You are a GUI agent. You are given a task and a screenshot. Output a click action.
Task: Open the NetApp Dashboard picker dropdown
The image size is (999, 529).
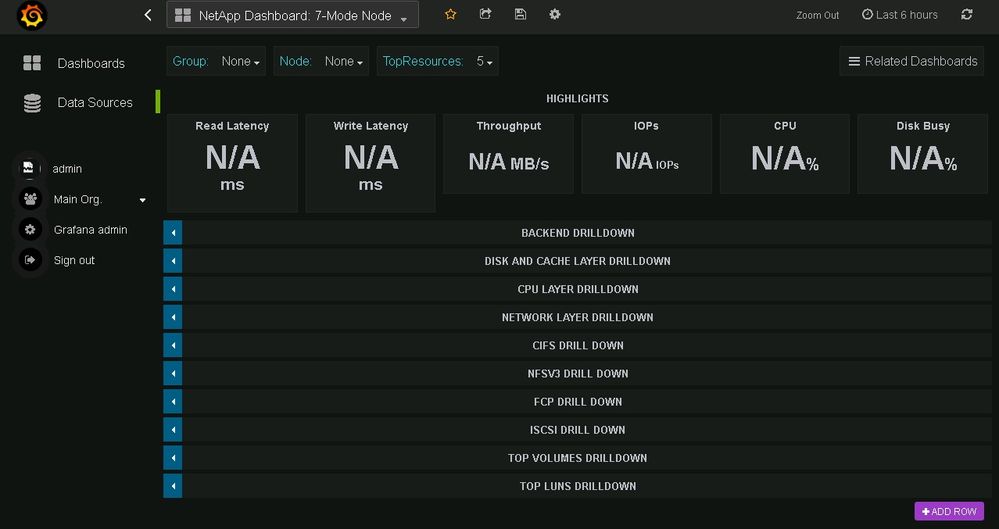click(292, 16)
